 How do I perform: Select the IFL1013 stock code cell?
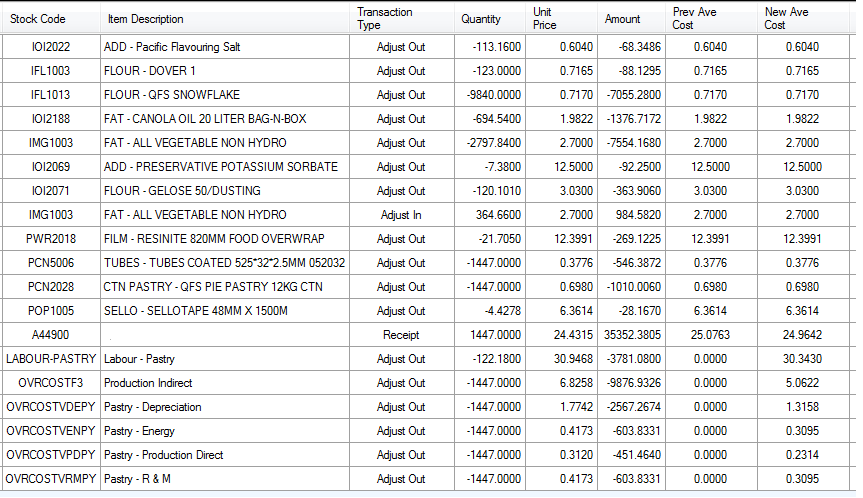click(x=51, y=95)
